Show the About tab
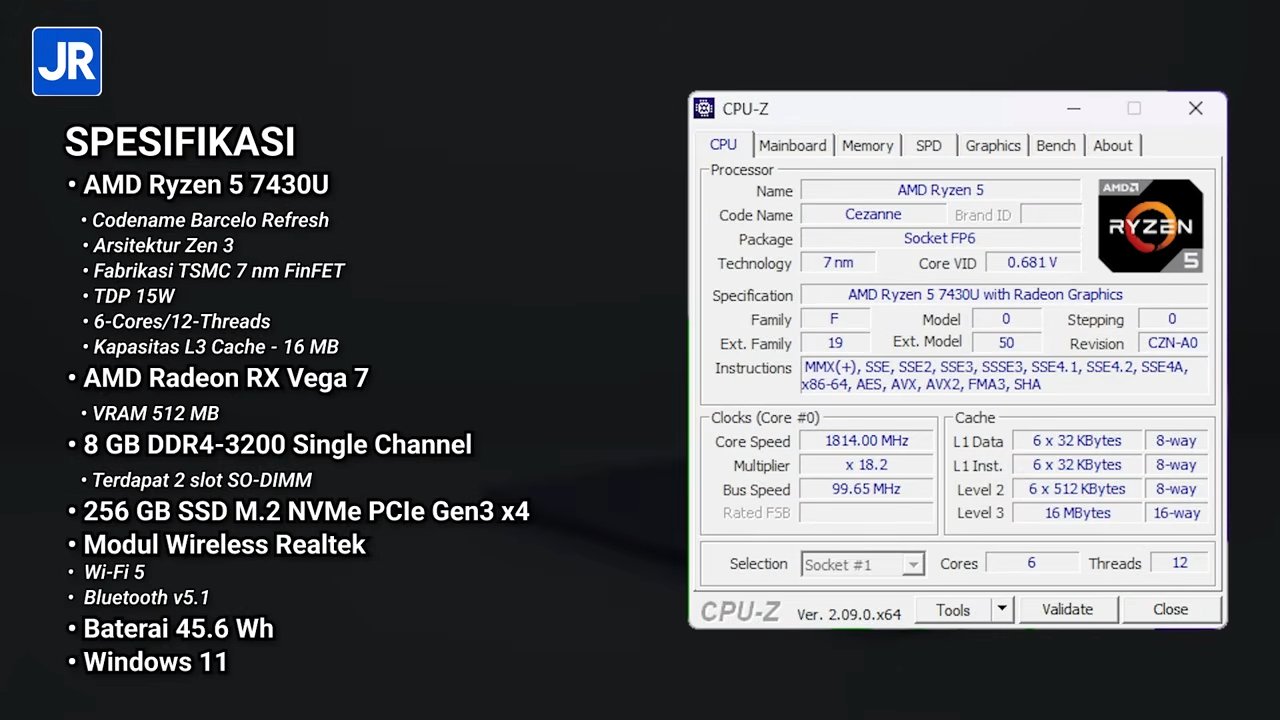The height and width of the screenshot is (720, 1280). click(1112, 146)
